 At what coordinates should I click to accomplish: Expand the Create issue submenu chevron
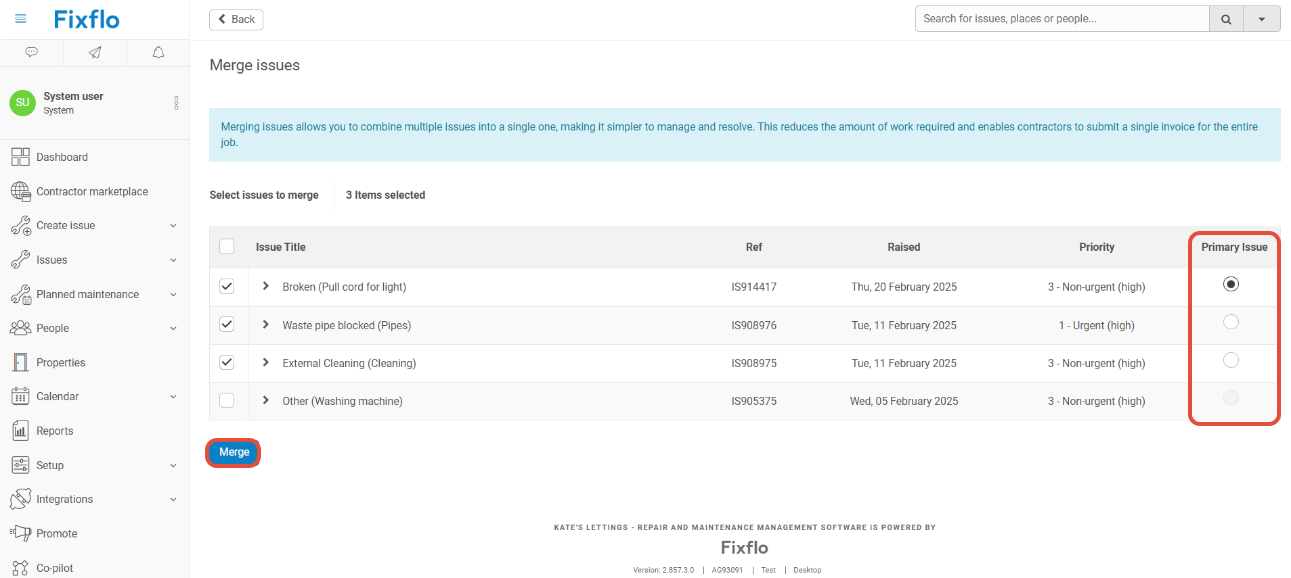(x=173, y=226)
